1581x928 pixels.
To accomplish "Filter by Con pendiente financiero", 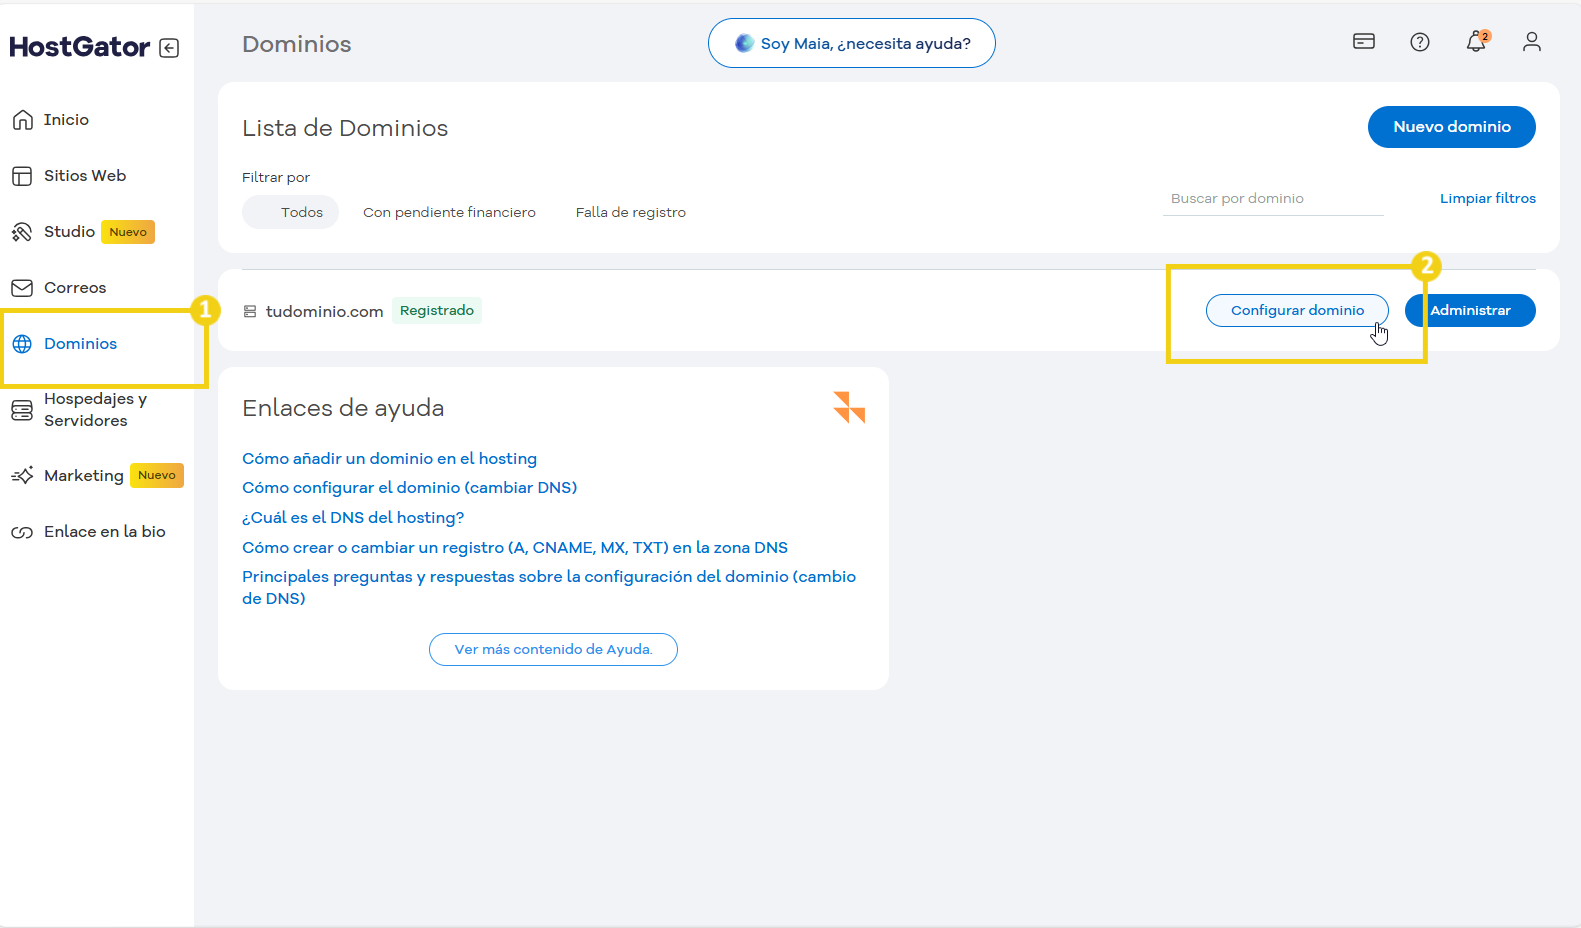I will click(449, 212).
